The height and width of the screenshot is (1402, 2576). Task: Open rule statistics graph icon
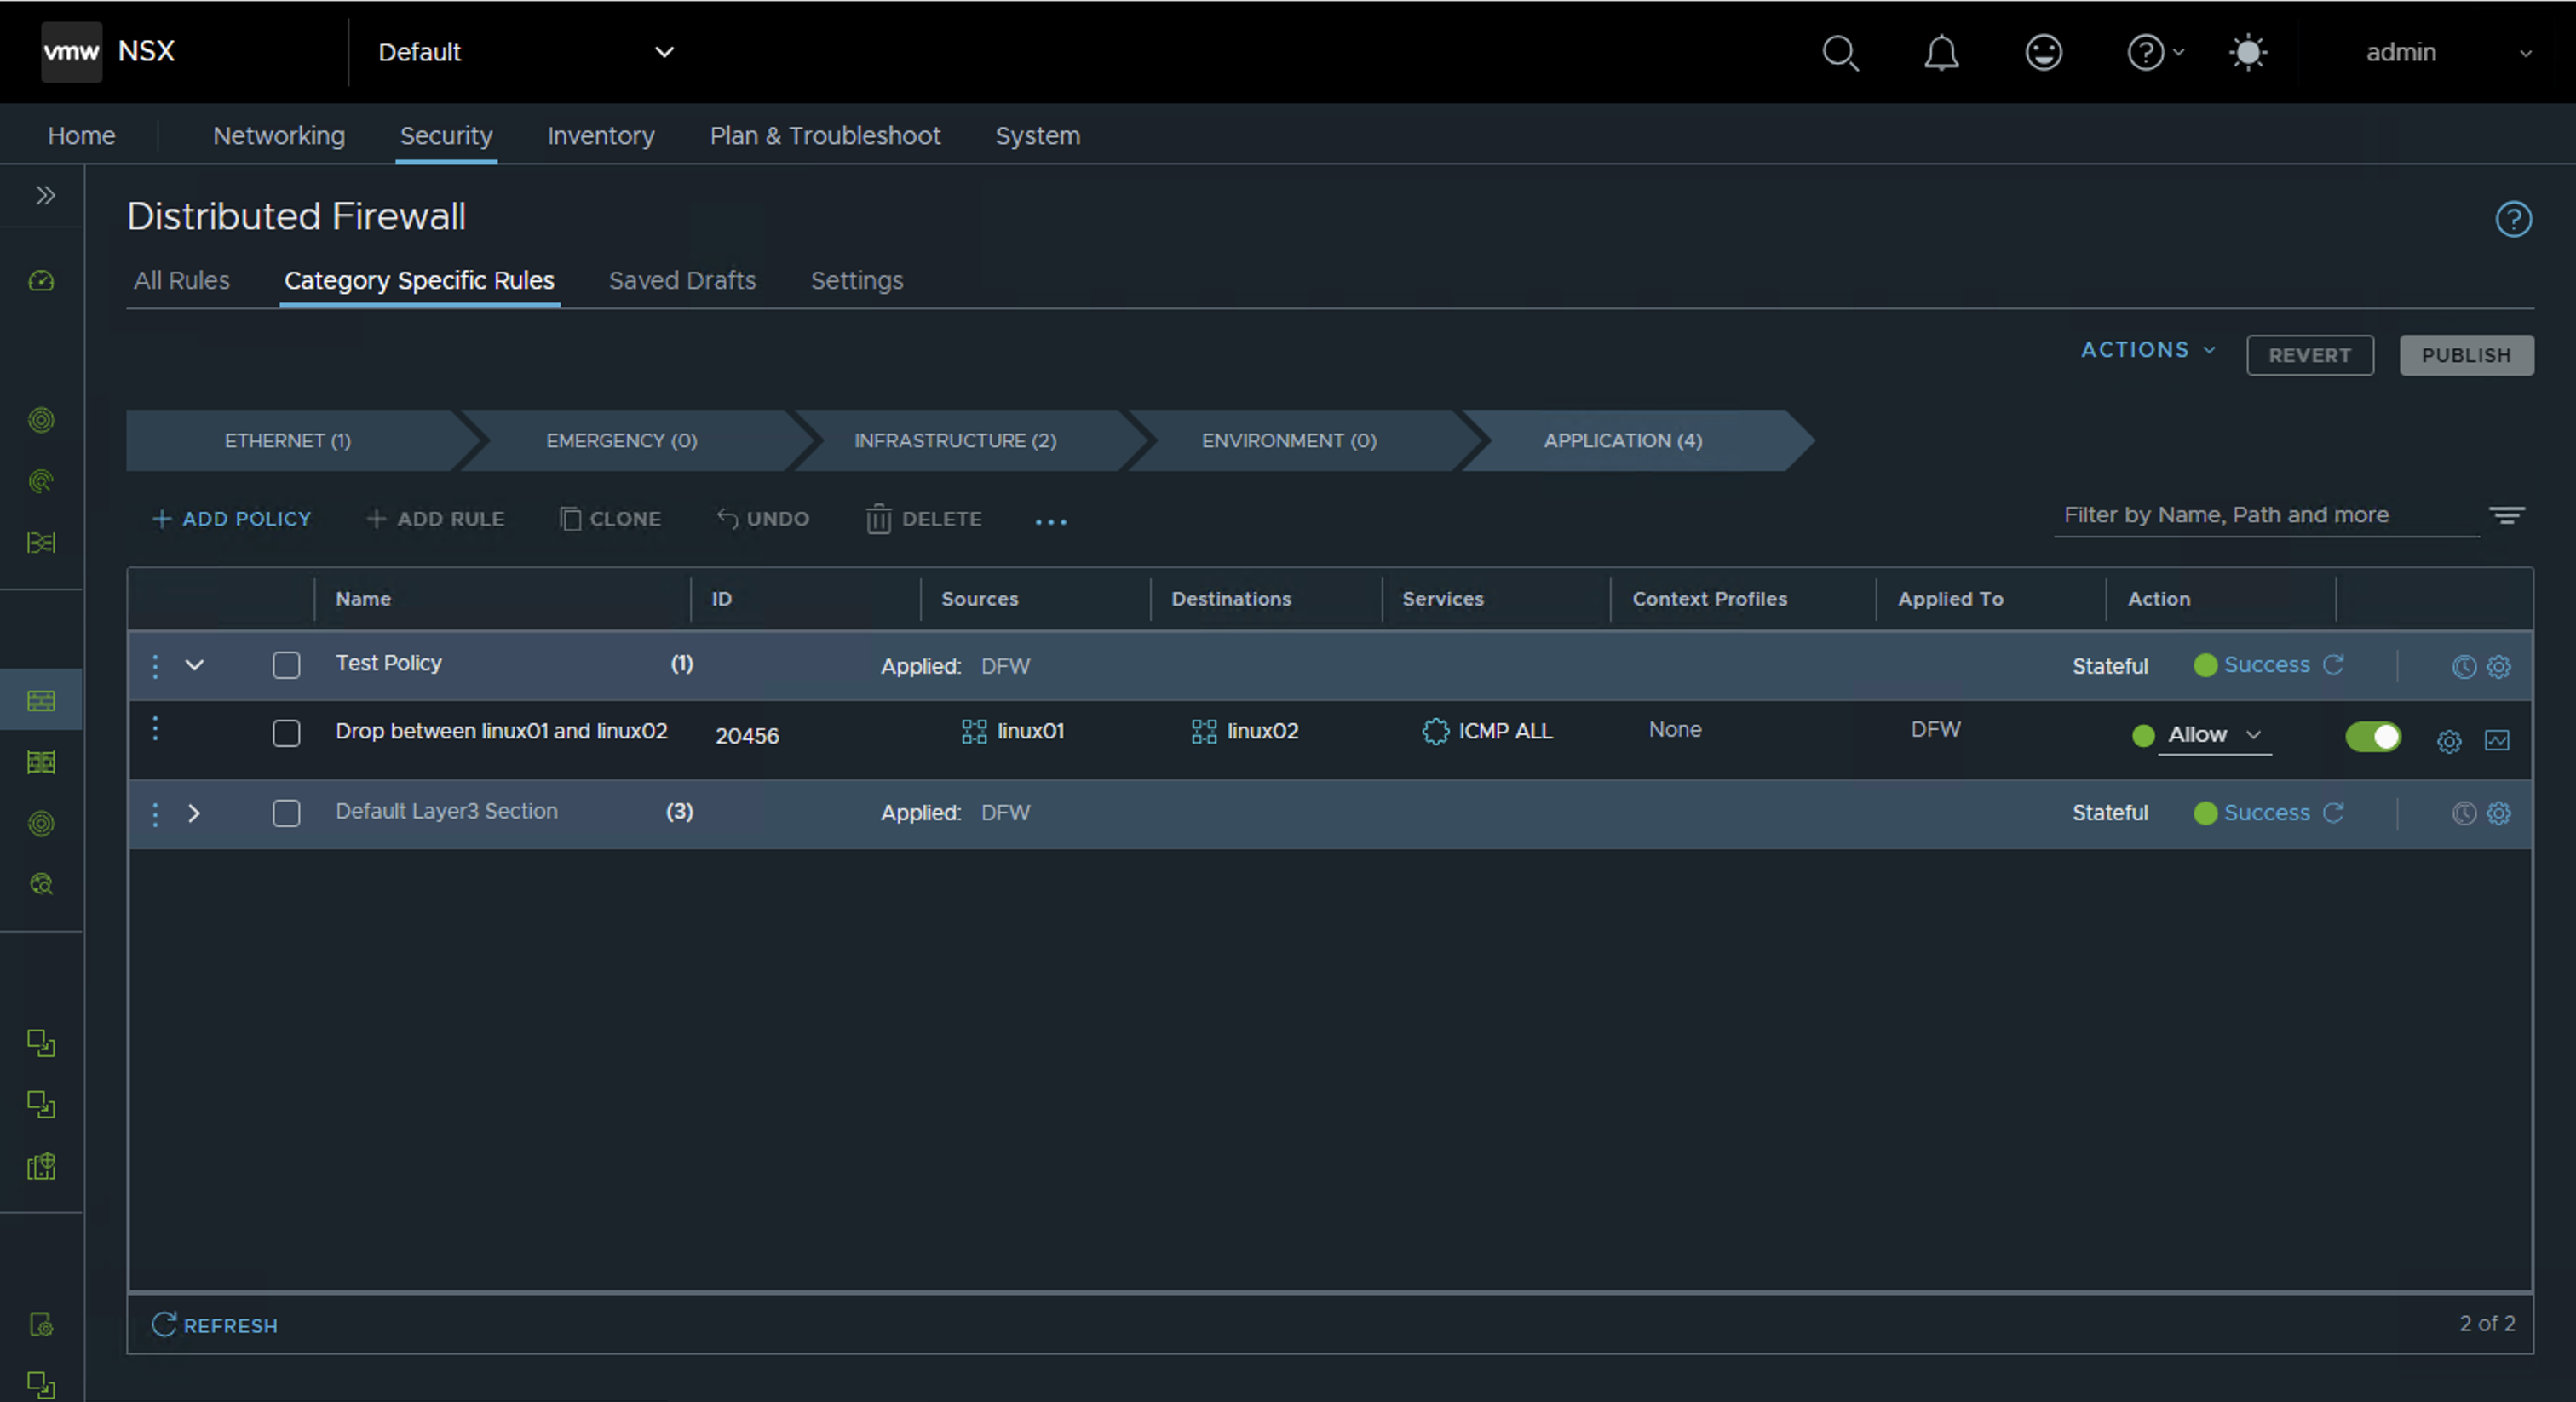click(2496, 740)
